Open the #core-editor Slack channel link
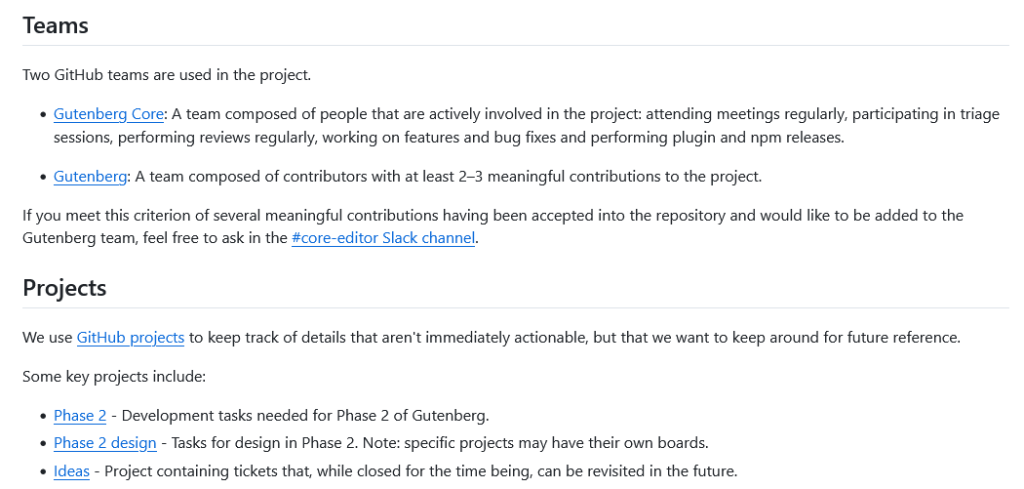This screenshot has width=1024, height=489. [383, 238]
